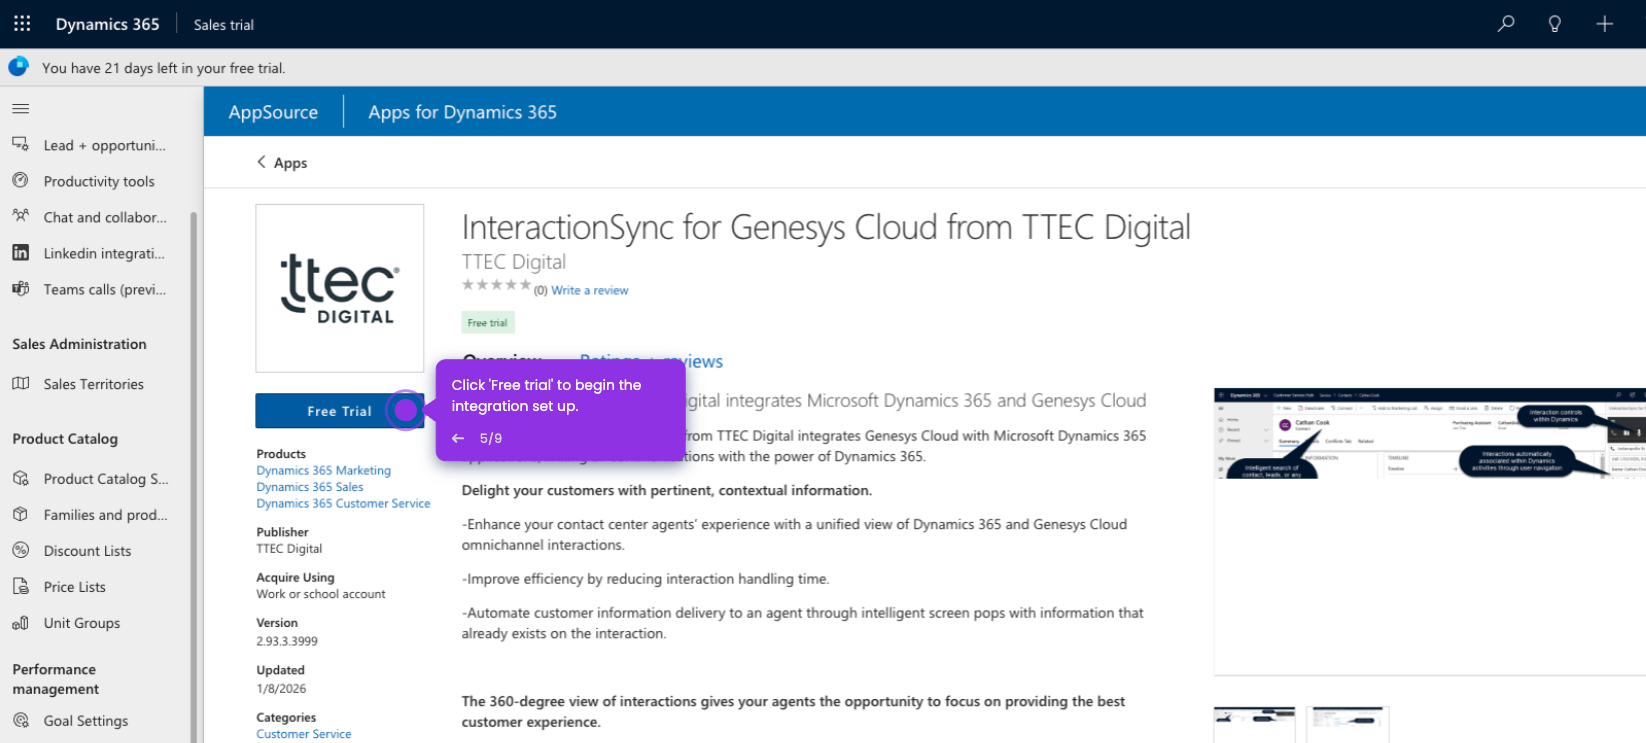Click the Performance management section heading

click(x=56, y=679)
